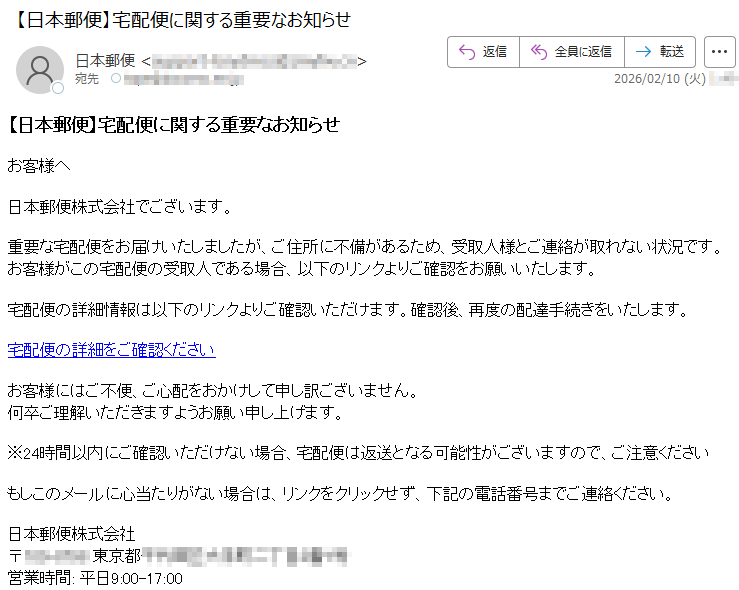Image resolution: width=739 pixels, height=590 pixels.
Task: Click the 全員に返信 reply-all button
Action: coord(572,52)
